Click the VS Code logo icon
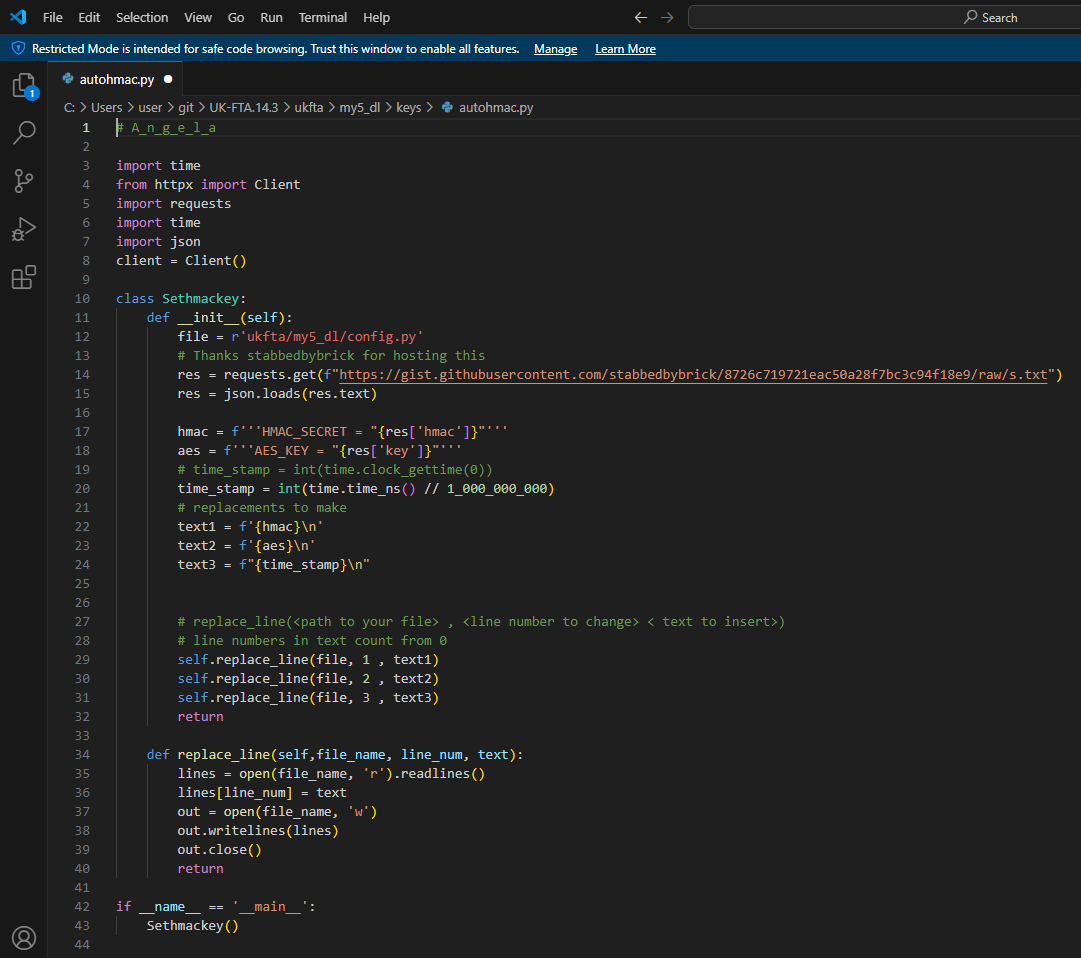 coord(18,17)
